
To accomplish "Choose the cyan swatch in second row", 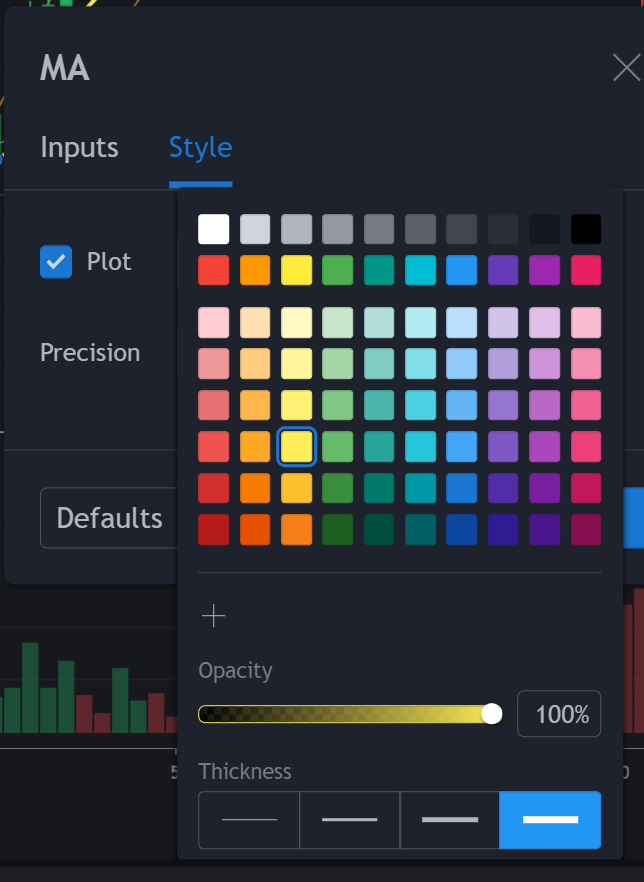I will [420, 270].
